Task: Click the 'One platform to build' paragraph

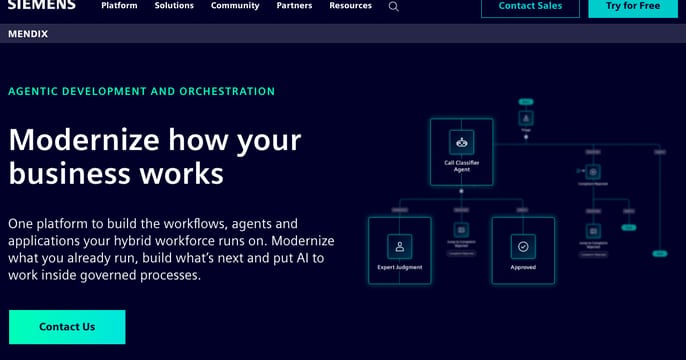Action: click(x=171, y=249)
